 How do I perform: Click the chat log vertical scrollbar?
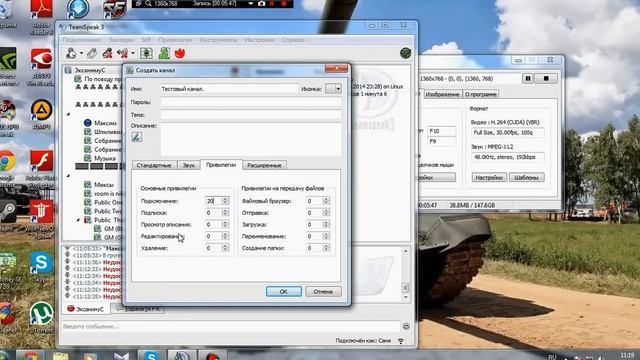405,274
